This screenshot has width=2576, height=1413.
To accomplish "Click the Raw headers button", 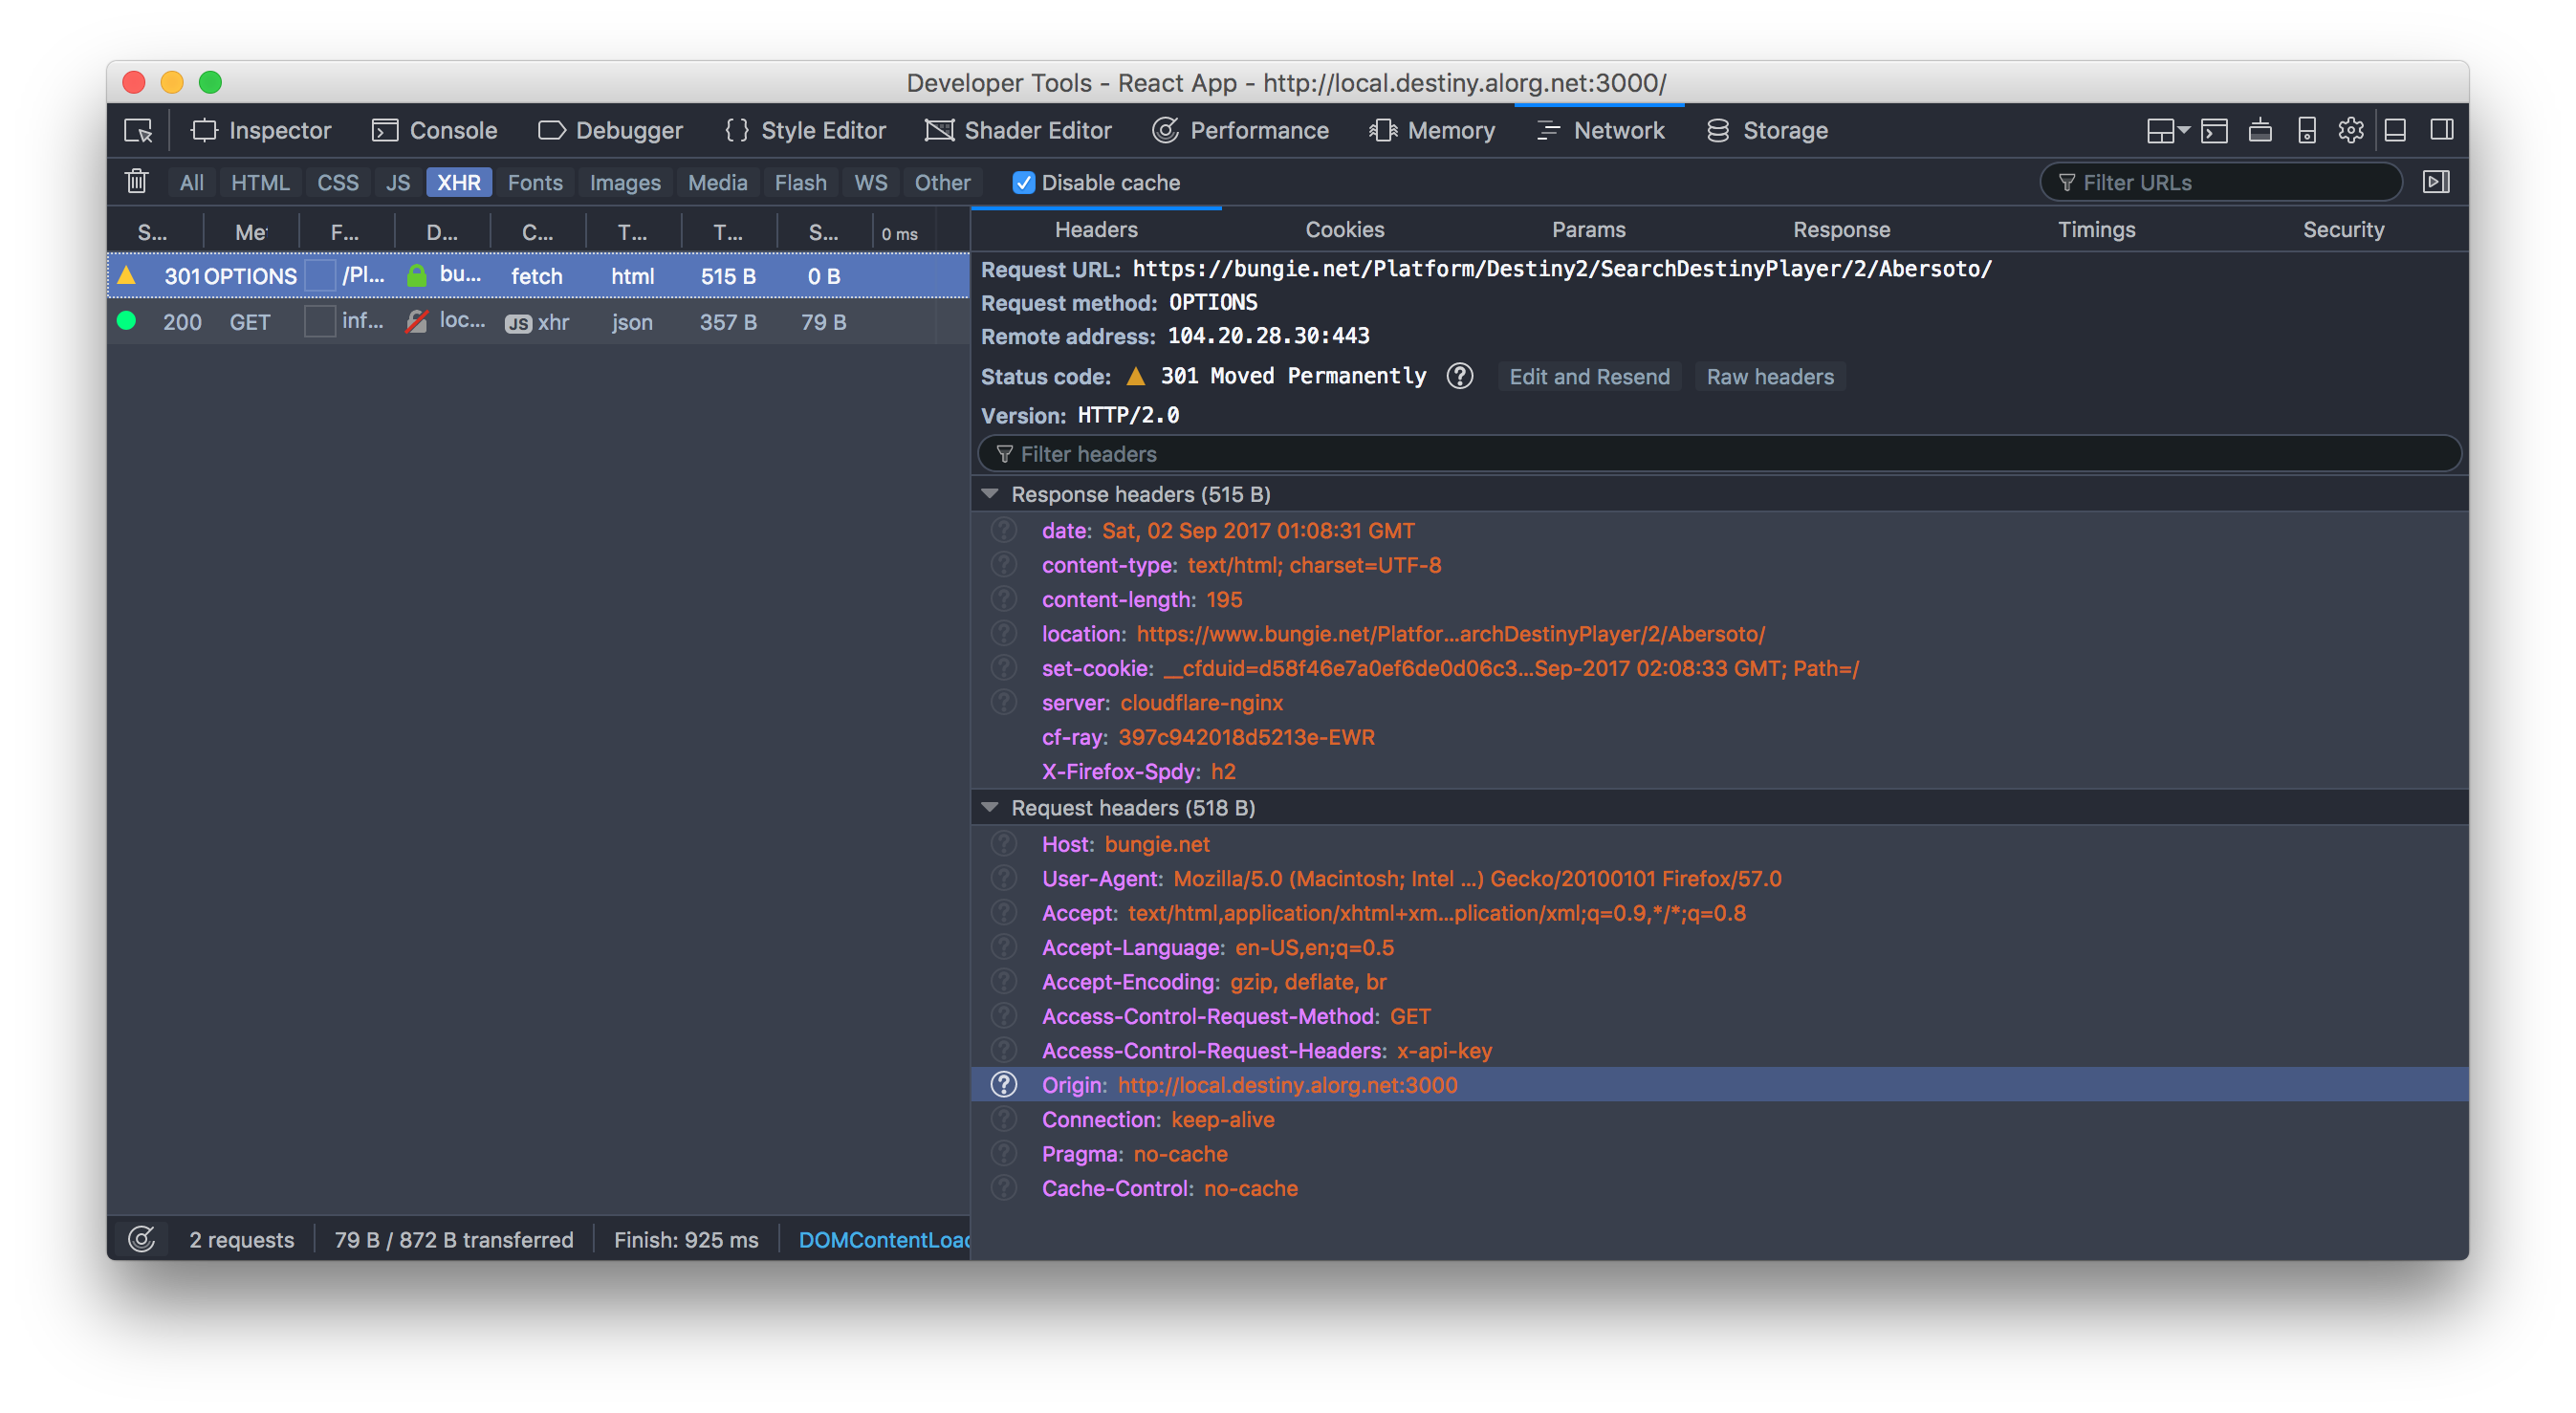I will 1769,377.
